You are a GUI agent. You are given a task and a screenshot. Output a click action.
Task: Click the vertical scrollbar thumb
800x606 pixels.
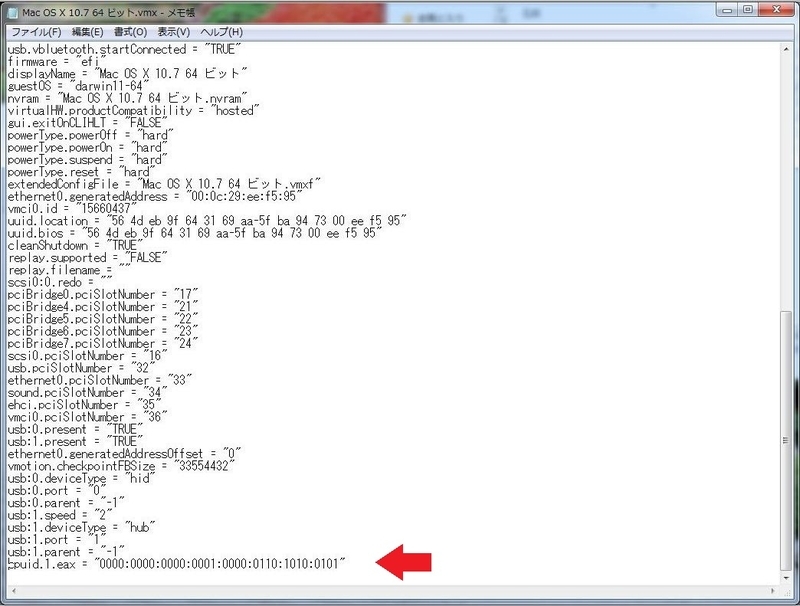[x=786, y=440]
